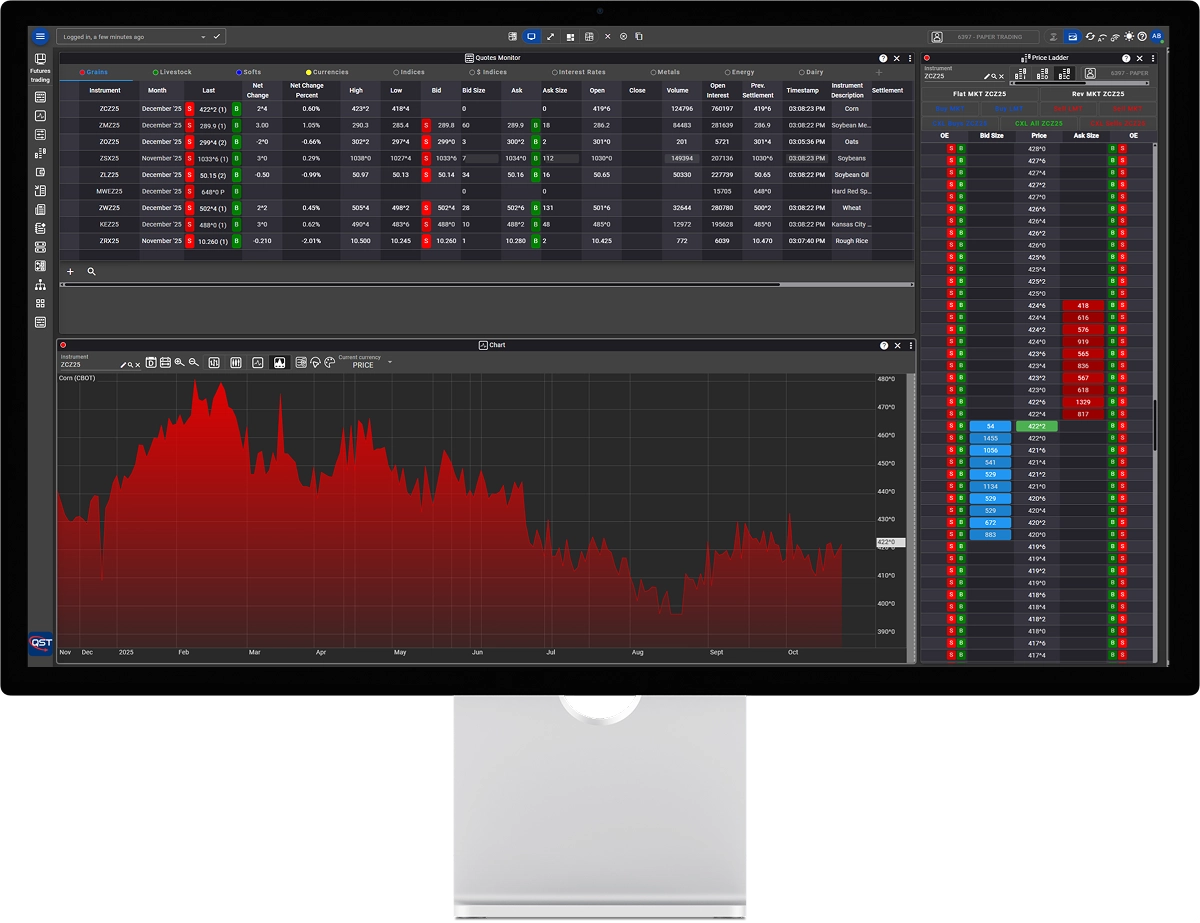Click the chart zoom in magnifier
This screenshot has height=923, width=1200.
coord(179,363)
